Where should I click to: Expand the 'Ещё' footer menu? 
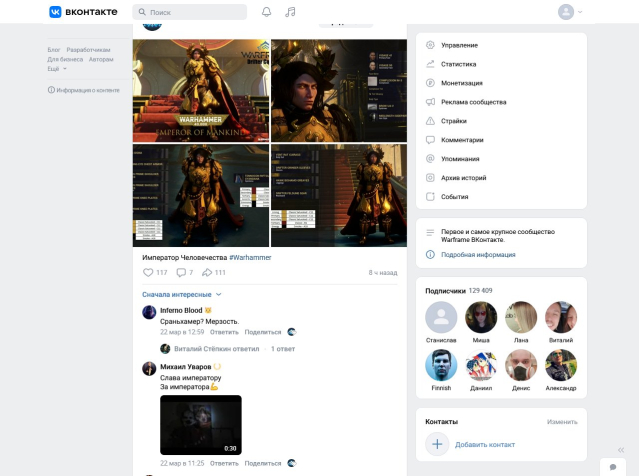click(57, 69)
